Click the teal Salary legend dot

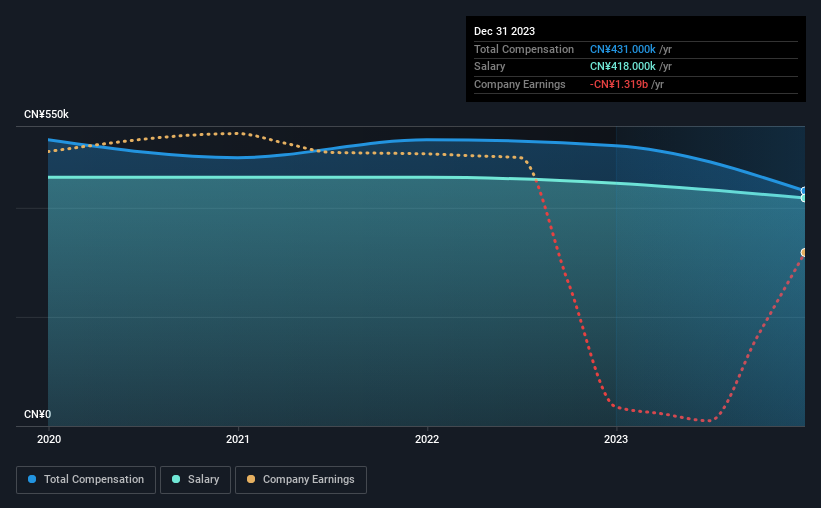[x=176, y=479]
